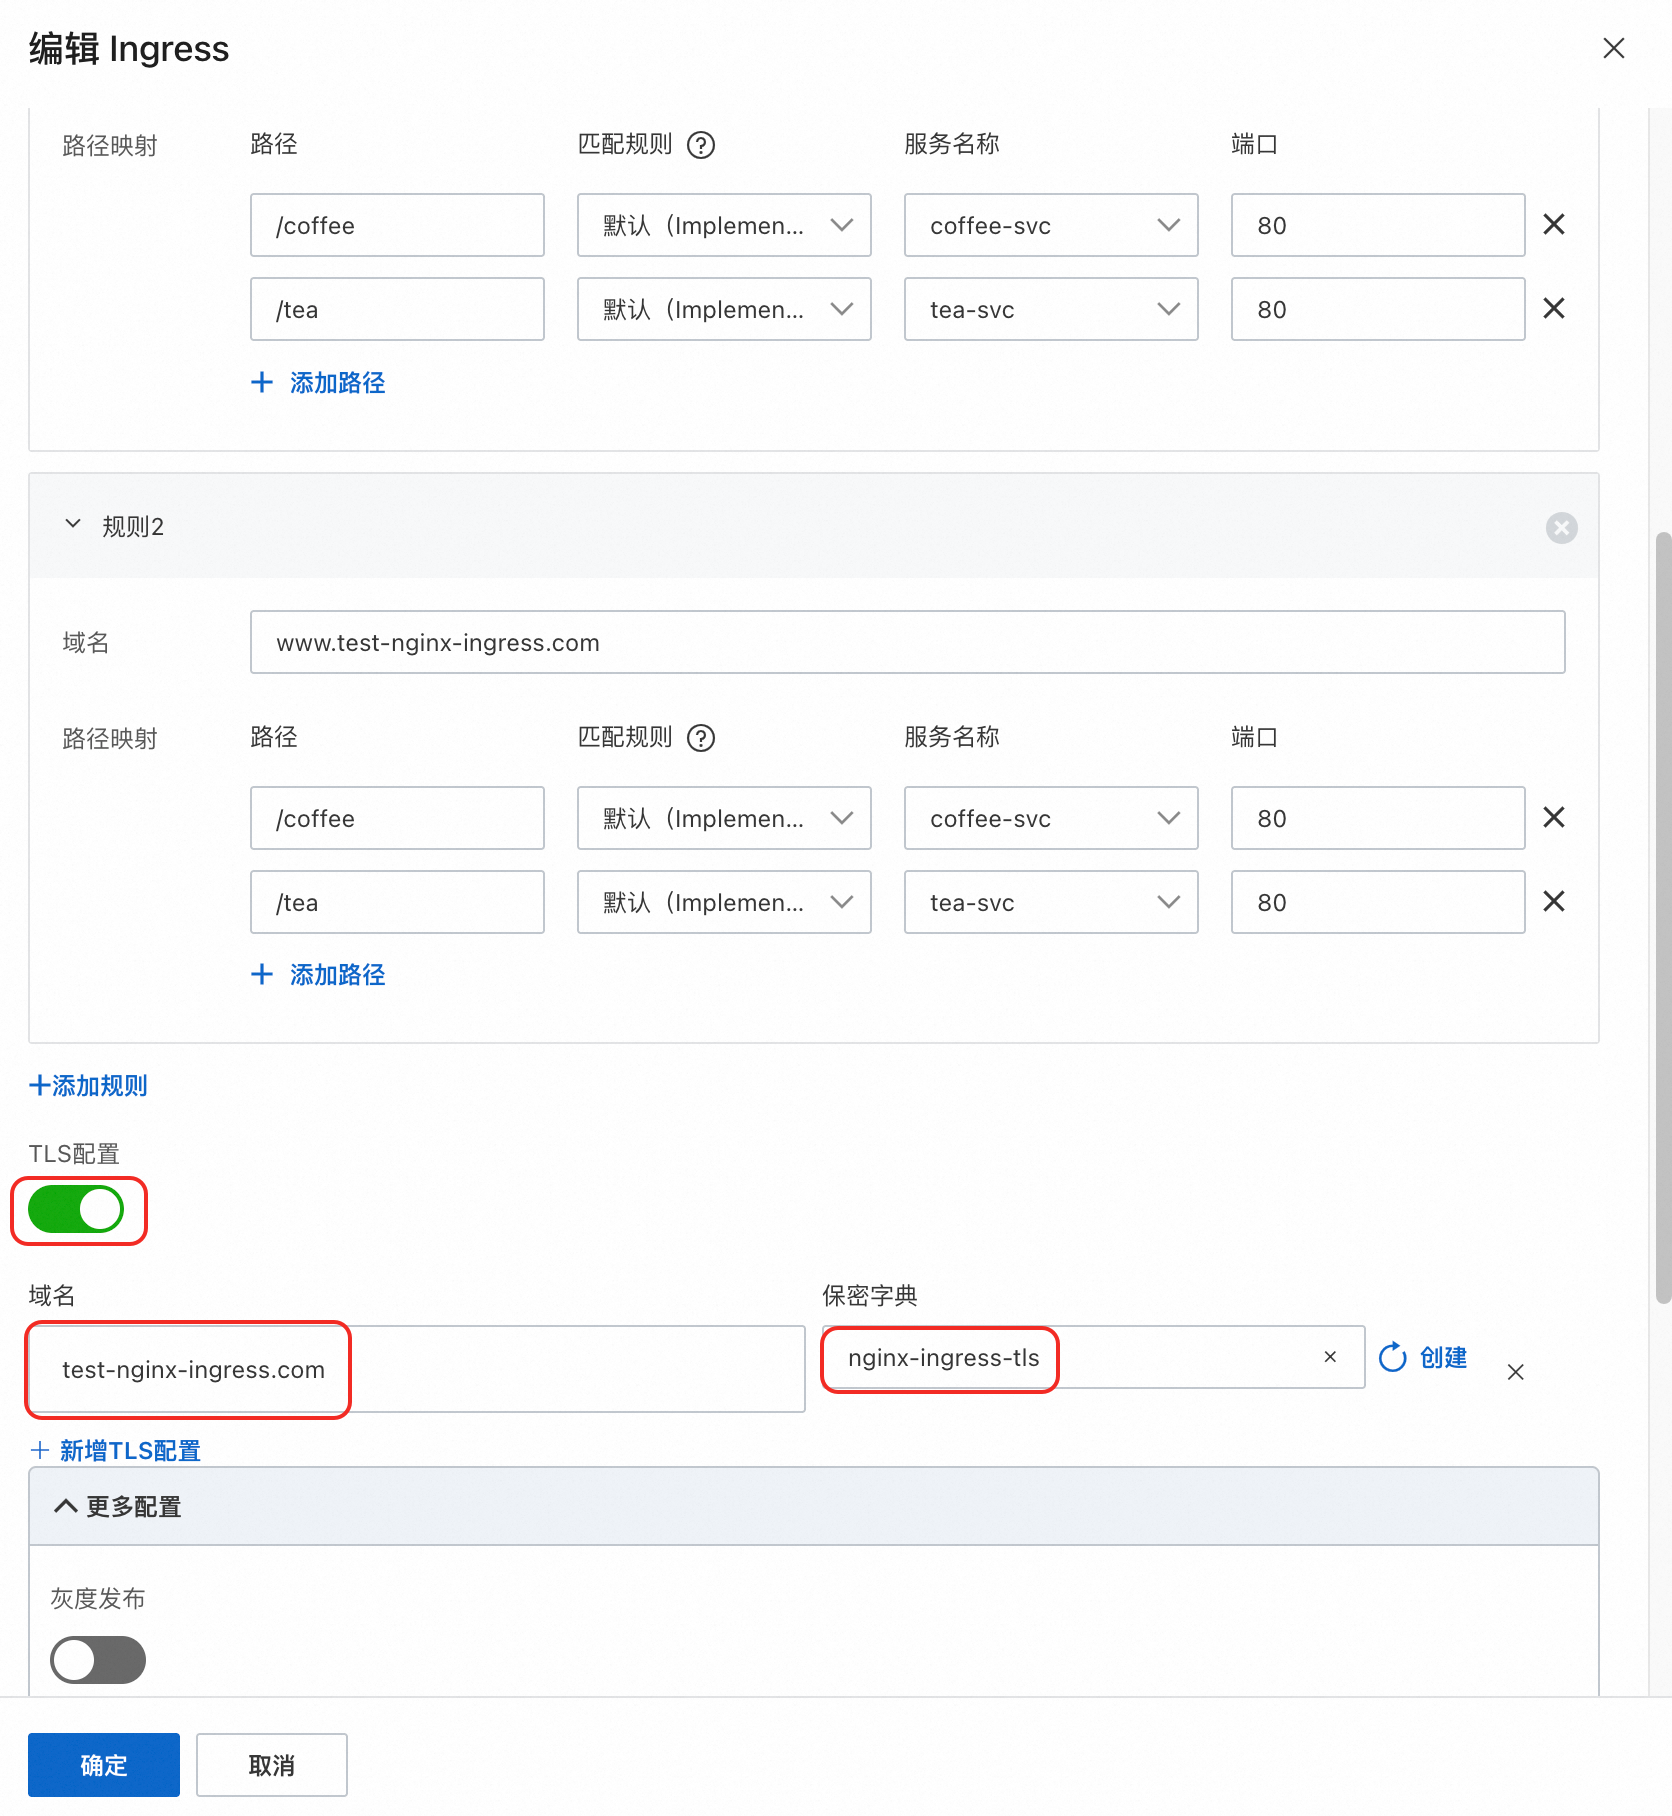
Task: Collapse the 更多配置 section
Action: pos(66,1506)
